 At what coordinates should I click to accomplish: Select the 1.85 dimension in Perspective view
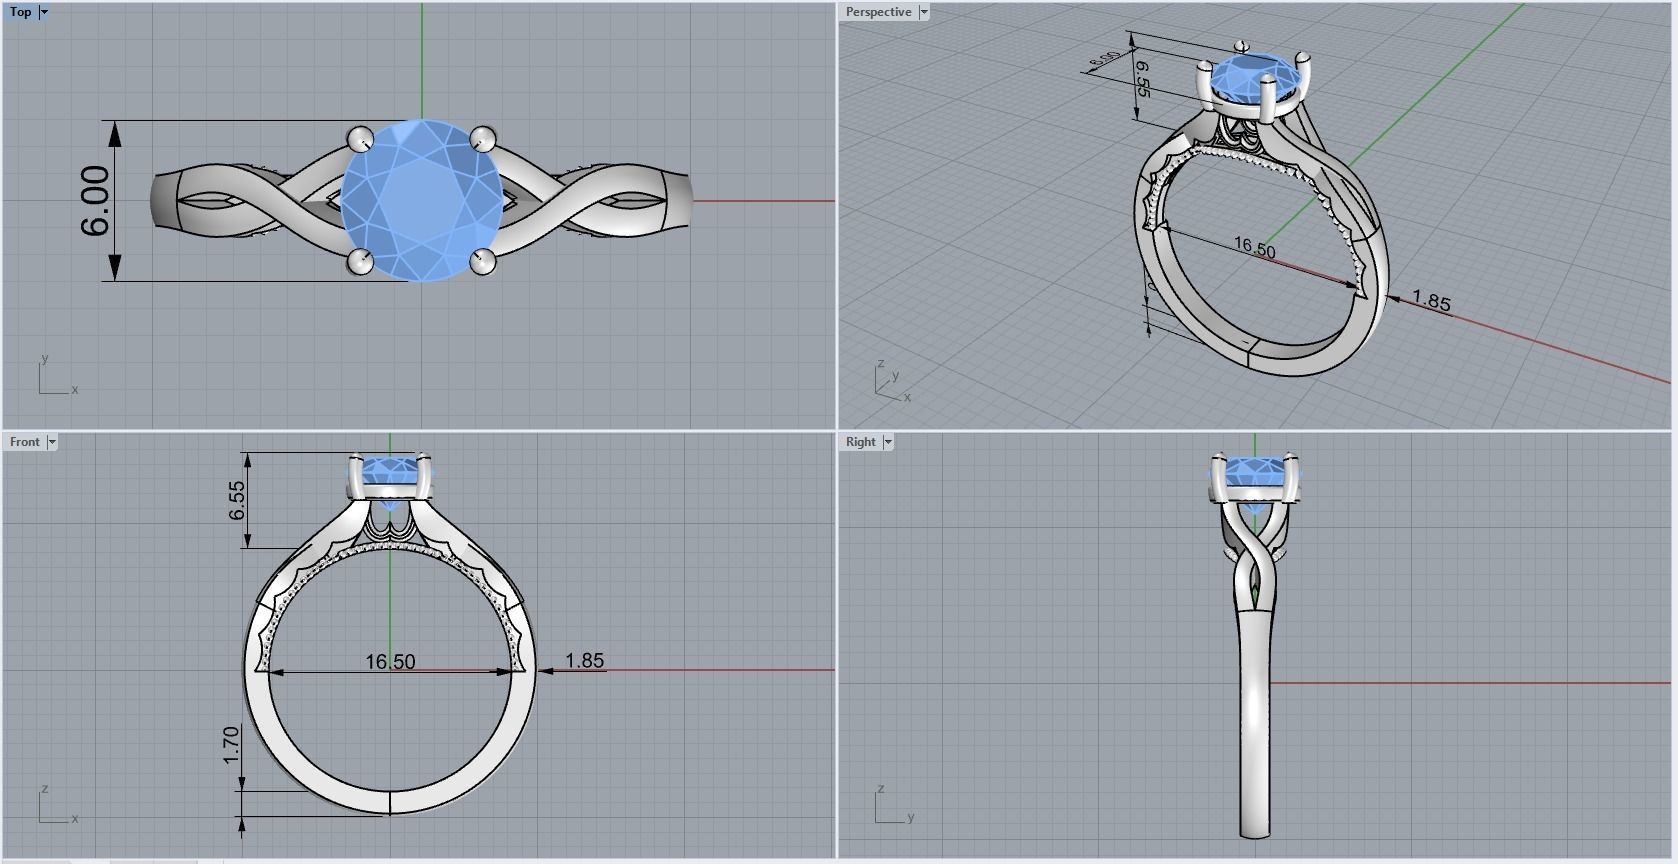[x=1431, y=300]
